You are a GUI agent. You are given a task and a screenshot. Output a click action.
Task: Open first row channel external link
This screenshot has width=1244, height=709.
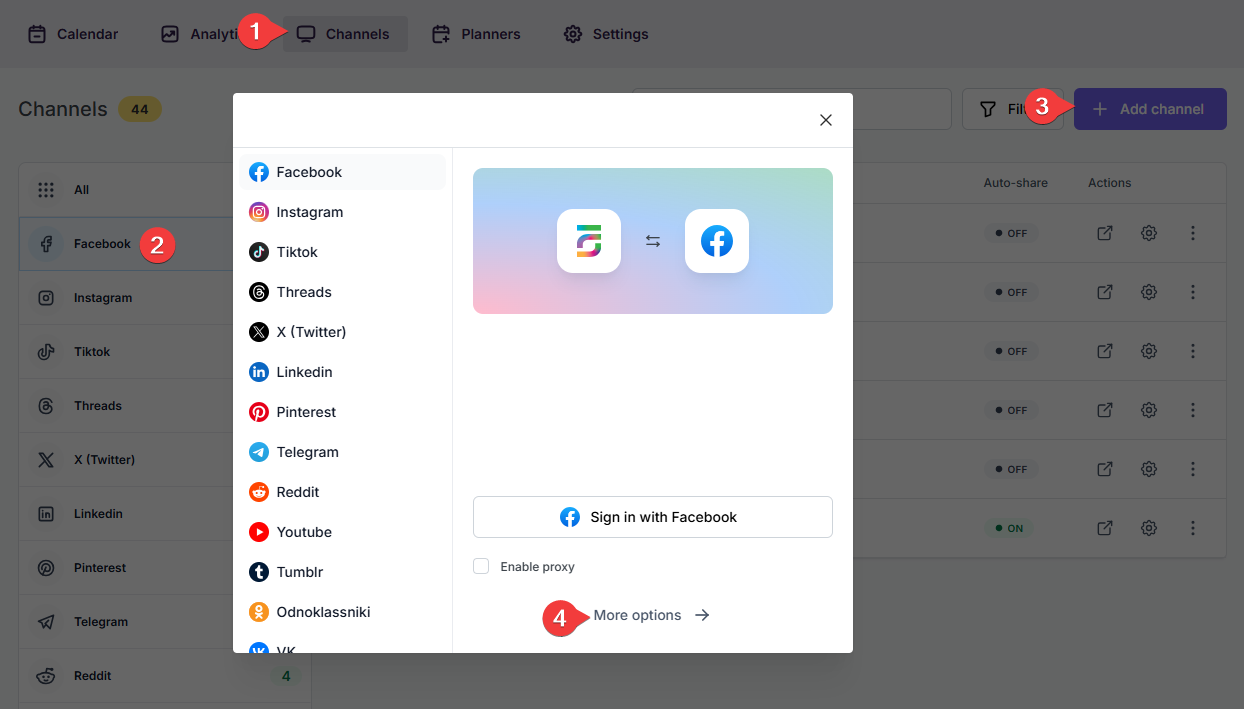(1105, 233)
